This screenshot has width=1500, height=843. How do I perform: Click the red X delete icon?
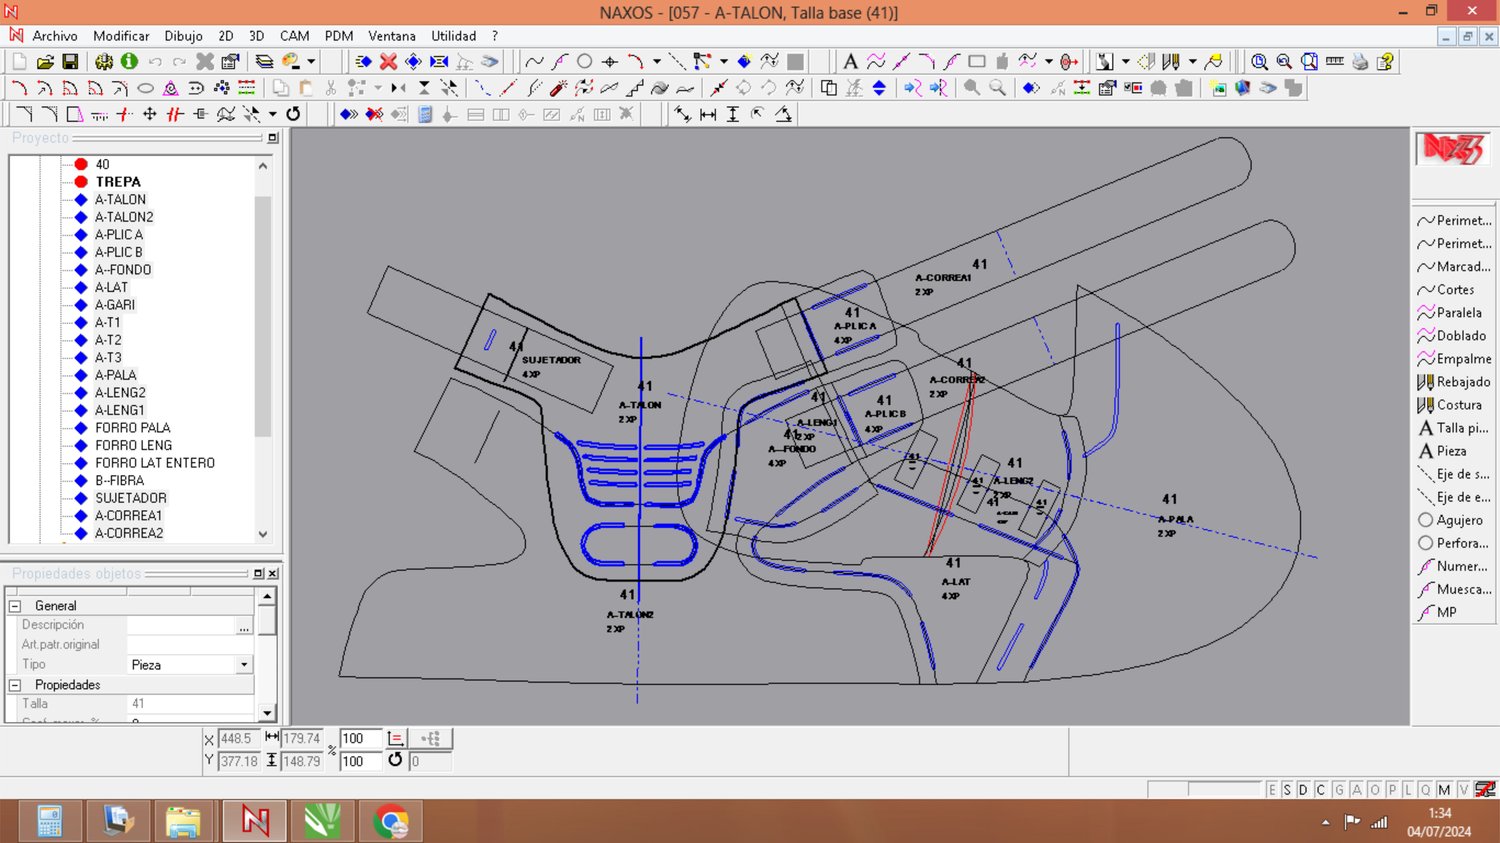click(388, 62)
